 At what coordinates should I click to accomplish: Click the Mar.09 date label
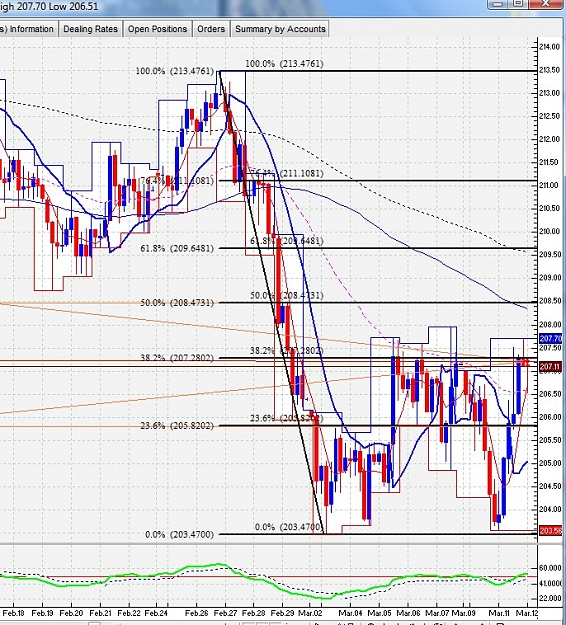point(464,613)
